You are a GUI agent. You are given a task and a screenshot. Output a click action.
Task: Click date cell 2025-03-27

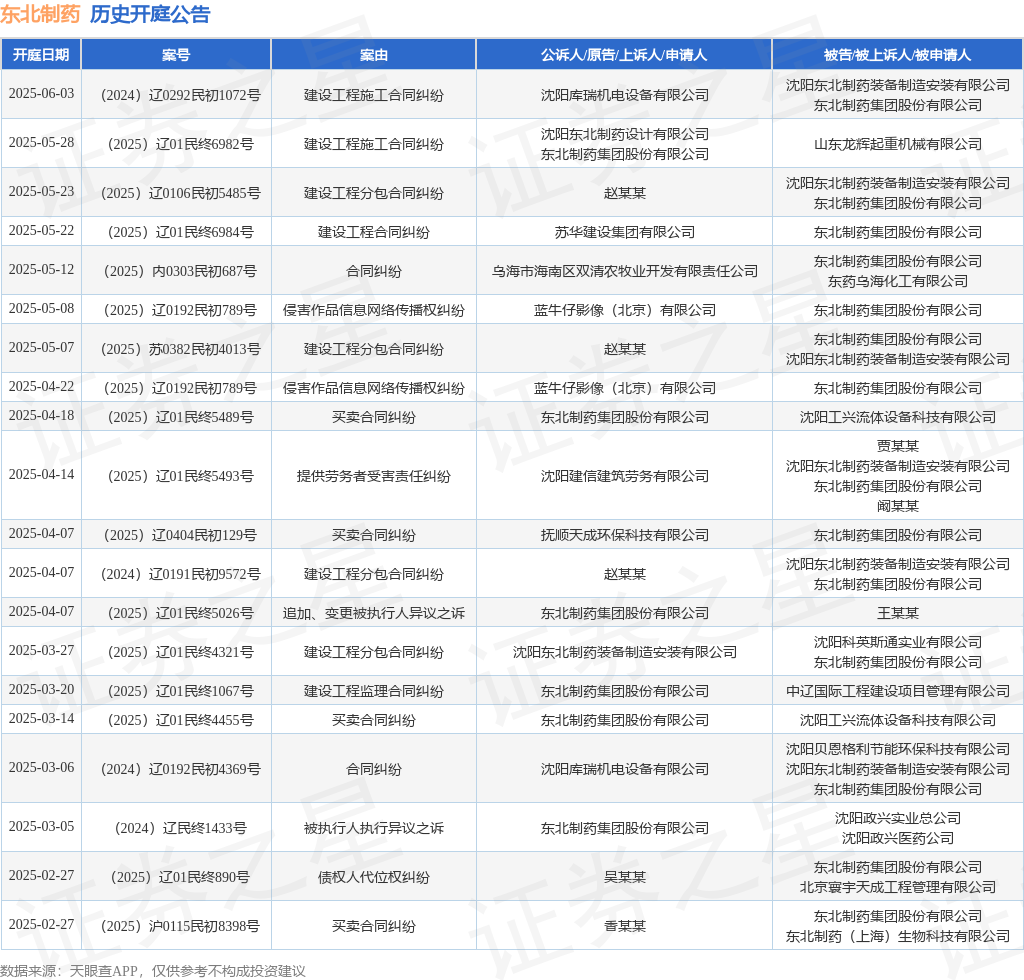[41, 650]
